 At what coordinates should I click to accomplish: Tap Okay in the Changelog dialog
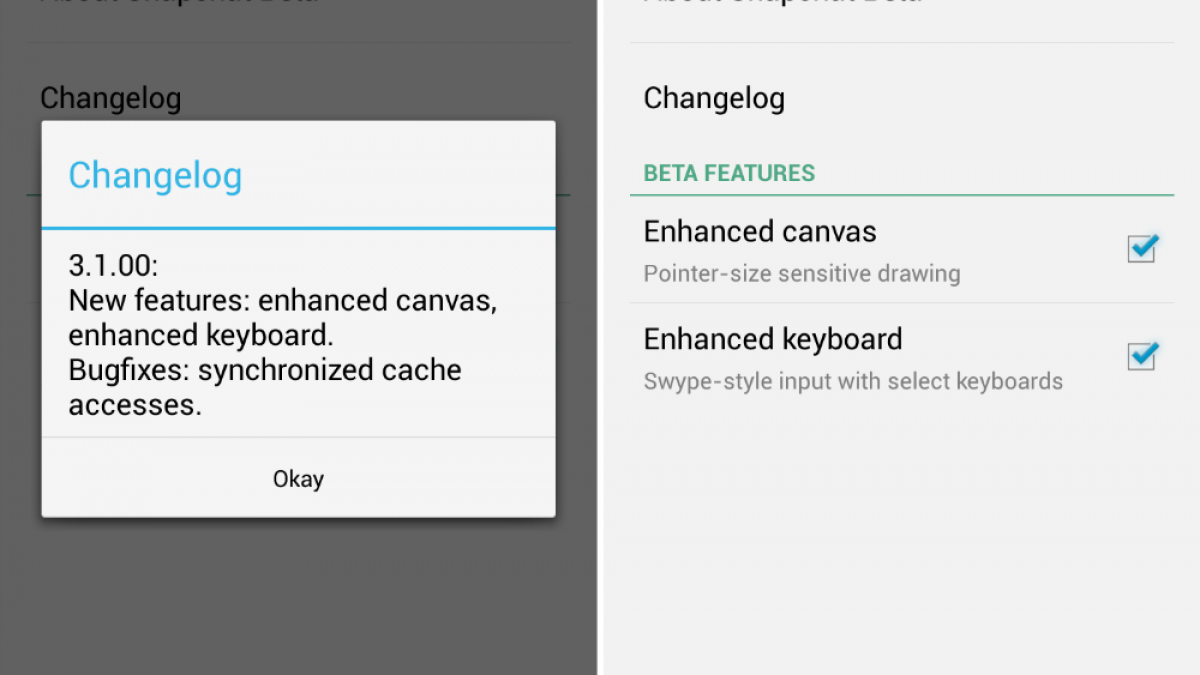298,478
